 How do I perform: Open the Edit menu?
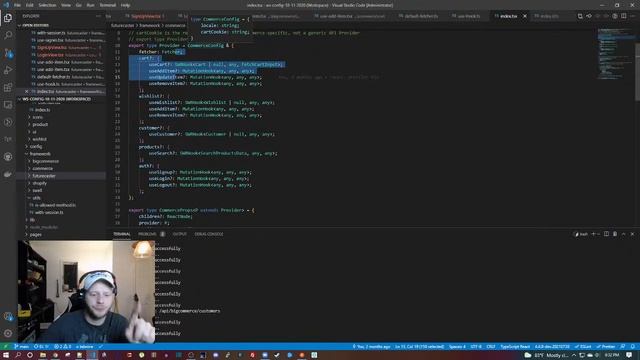(29, 5)
